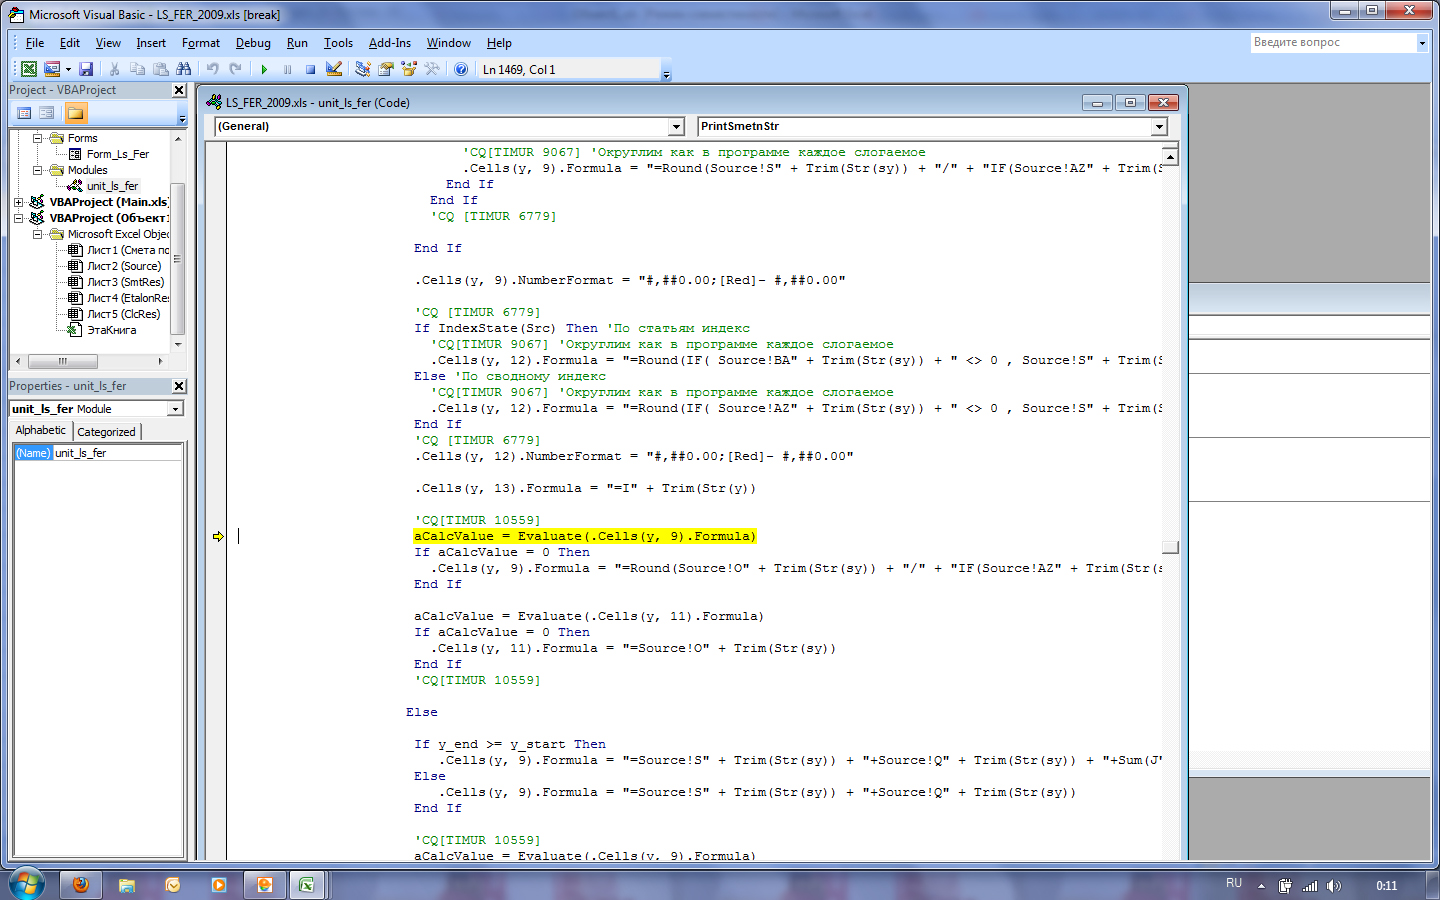
Task: Switch to the Categorized properties tab
Action: [106, 432]
